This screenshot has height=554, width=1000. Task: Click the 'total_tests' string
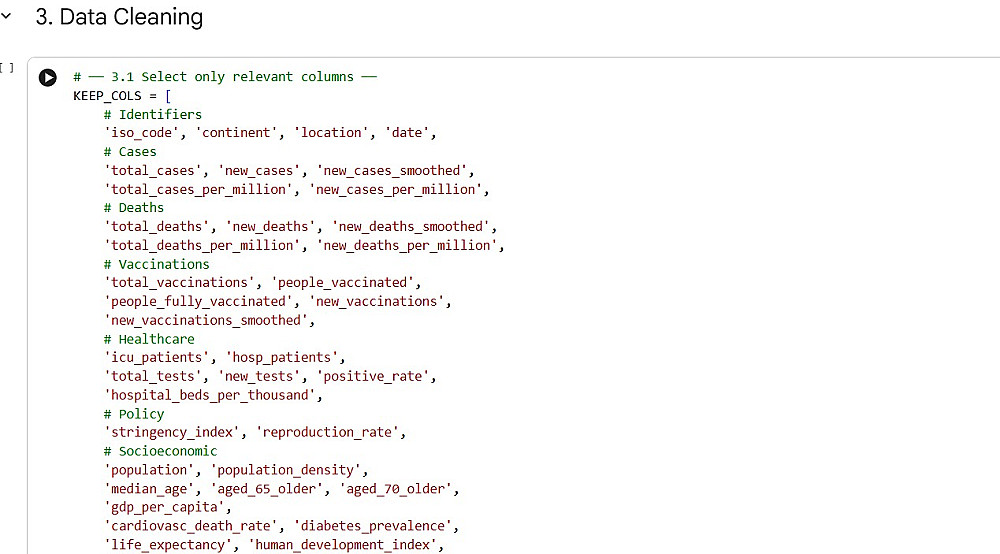(153, 376)
